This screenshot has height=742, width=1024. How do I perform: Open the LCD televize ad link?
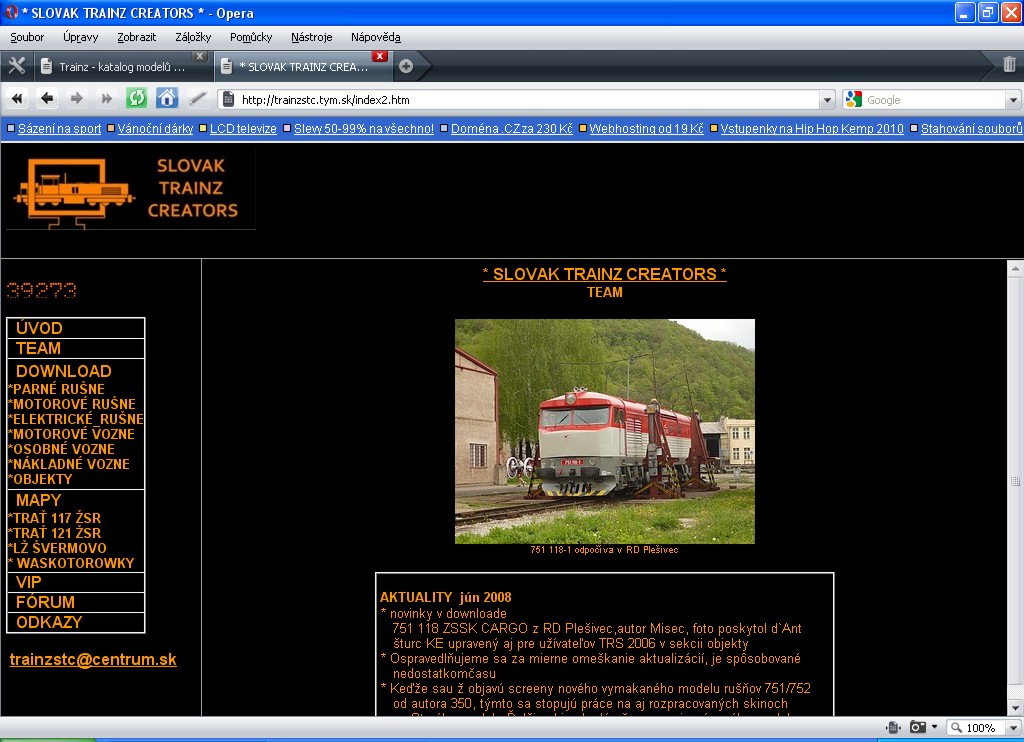click(x=243, y=129)
